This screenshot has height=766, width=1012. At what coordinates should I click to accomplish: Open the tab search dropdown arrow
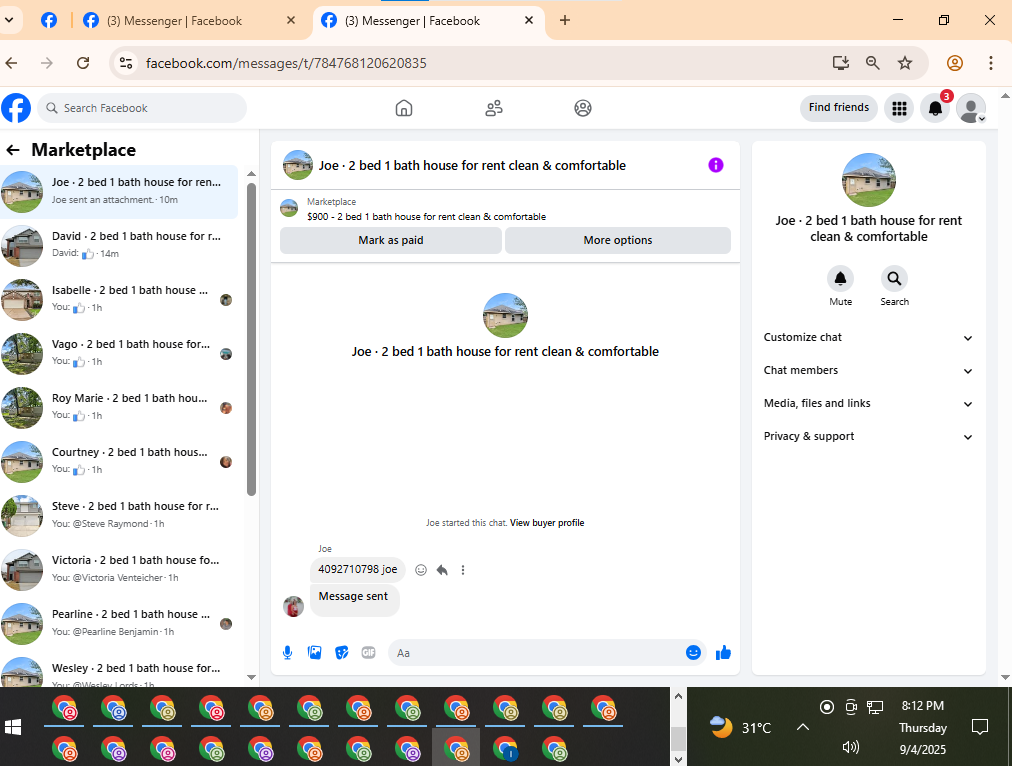click(x=9, y=21)
